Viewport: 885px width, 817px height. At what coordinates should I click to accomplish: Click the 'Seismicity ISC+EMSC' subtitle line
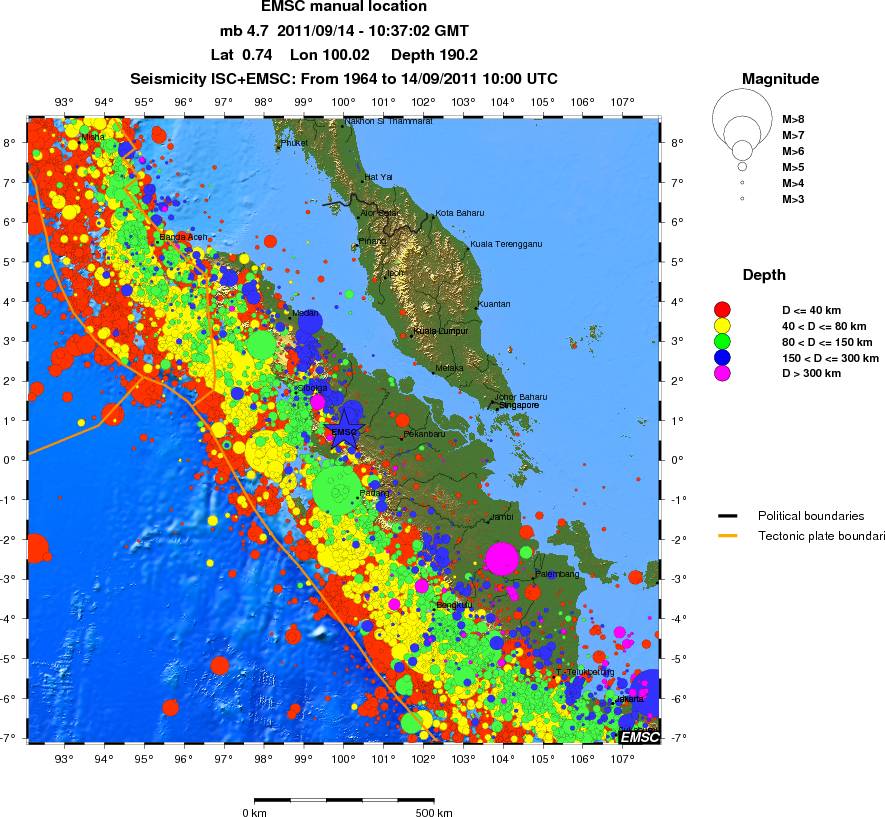(344, 79)
